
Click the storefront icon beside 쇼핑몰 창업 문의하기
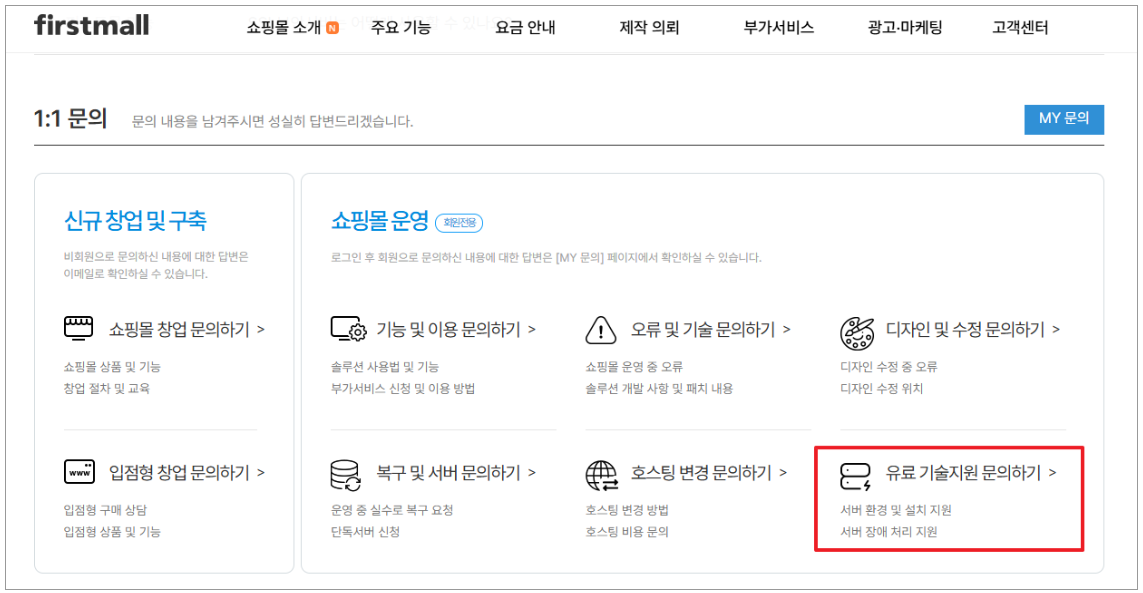79,329
